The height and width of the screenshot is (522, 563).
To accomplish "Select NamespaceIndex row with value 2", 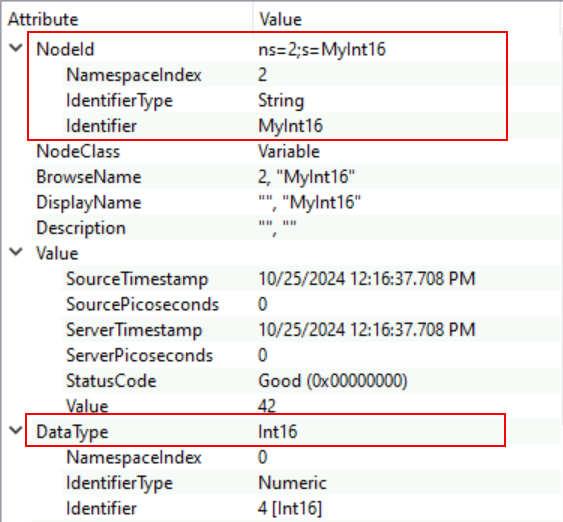I will 312,75.
